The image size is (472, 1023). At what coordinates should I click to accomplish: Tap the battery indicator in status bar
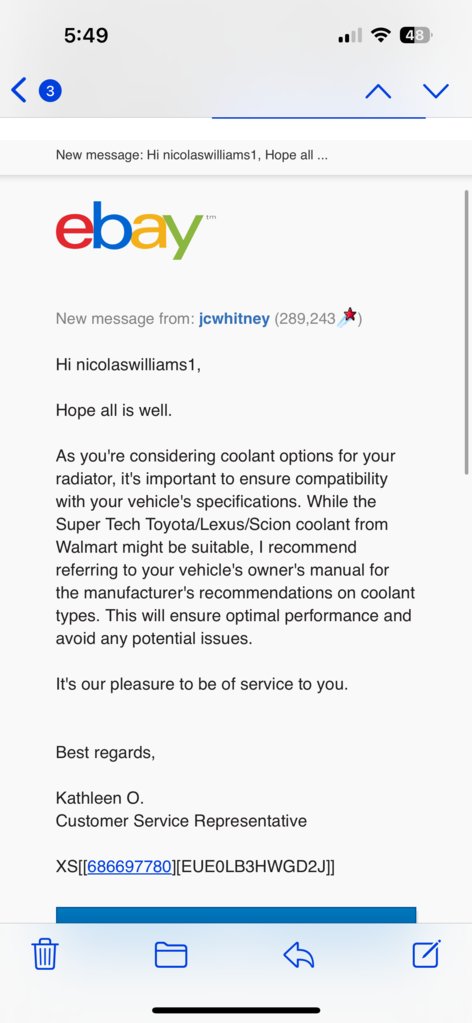coord(416,36)
